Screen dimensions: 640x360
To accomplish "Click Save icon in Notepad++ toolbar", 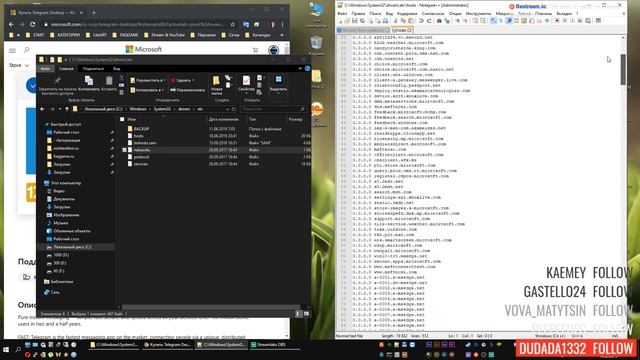I will 355,20.
